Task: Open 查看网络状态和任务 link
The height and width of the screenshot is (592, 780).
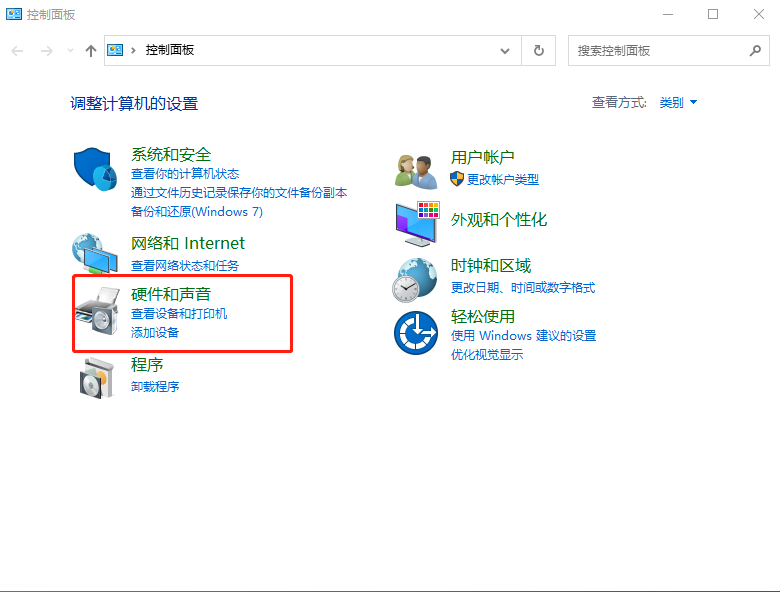Action: click(x=185, y=266)
